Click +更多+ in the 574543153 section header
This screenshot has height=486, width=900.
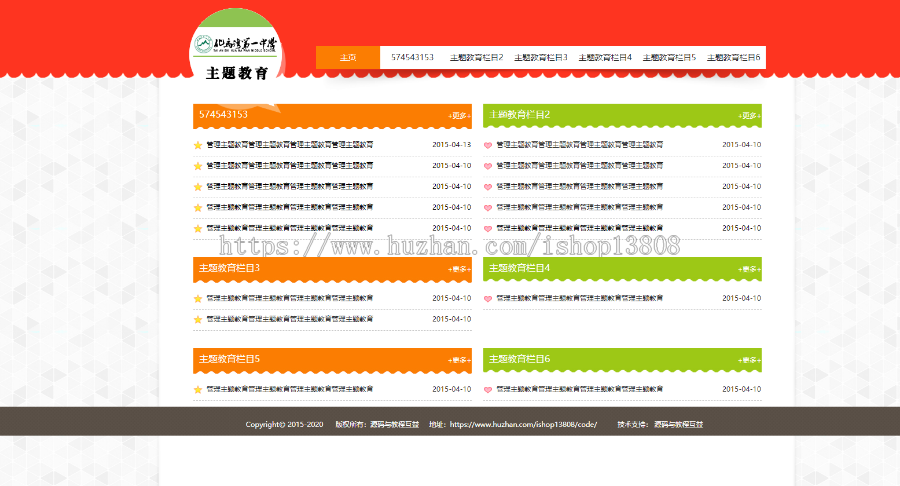[x=459, y=116]
